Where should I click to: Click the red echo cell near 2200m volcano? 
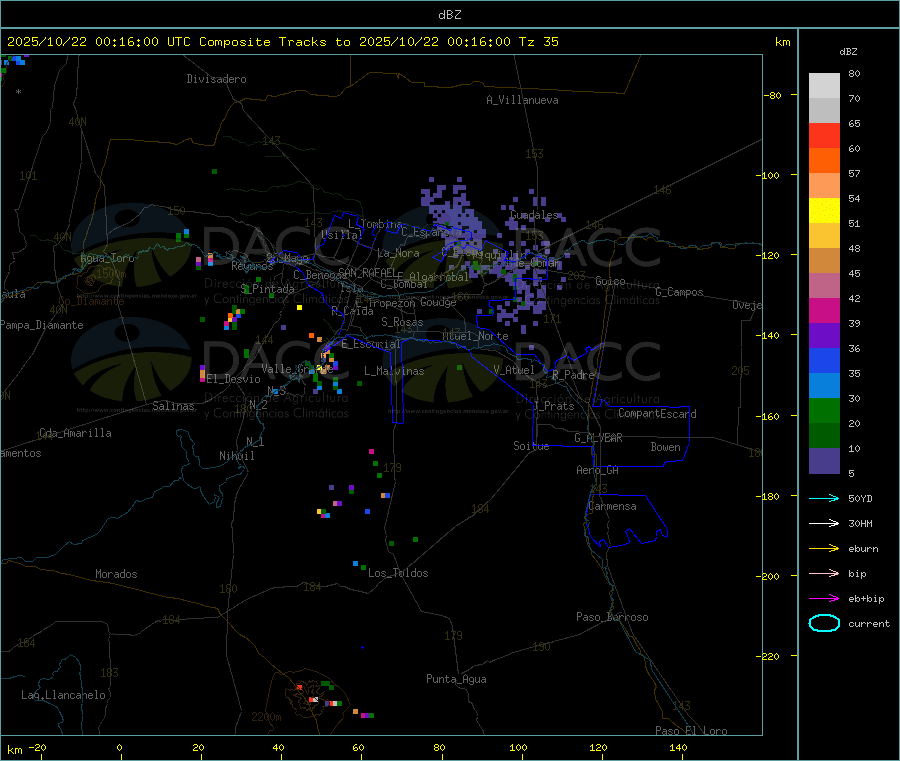pyautogui.click(x=299, y=687)
